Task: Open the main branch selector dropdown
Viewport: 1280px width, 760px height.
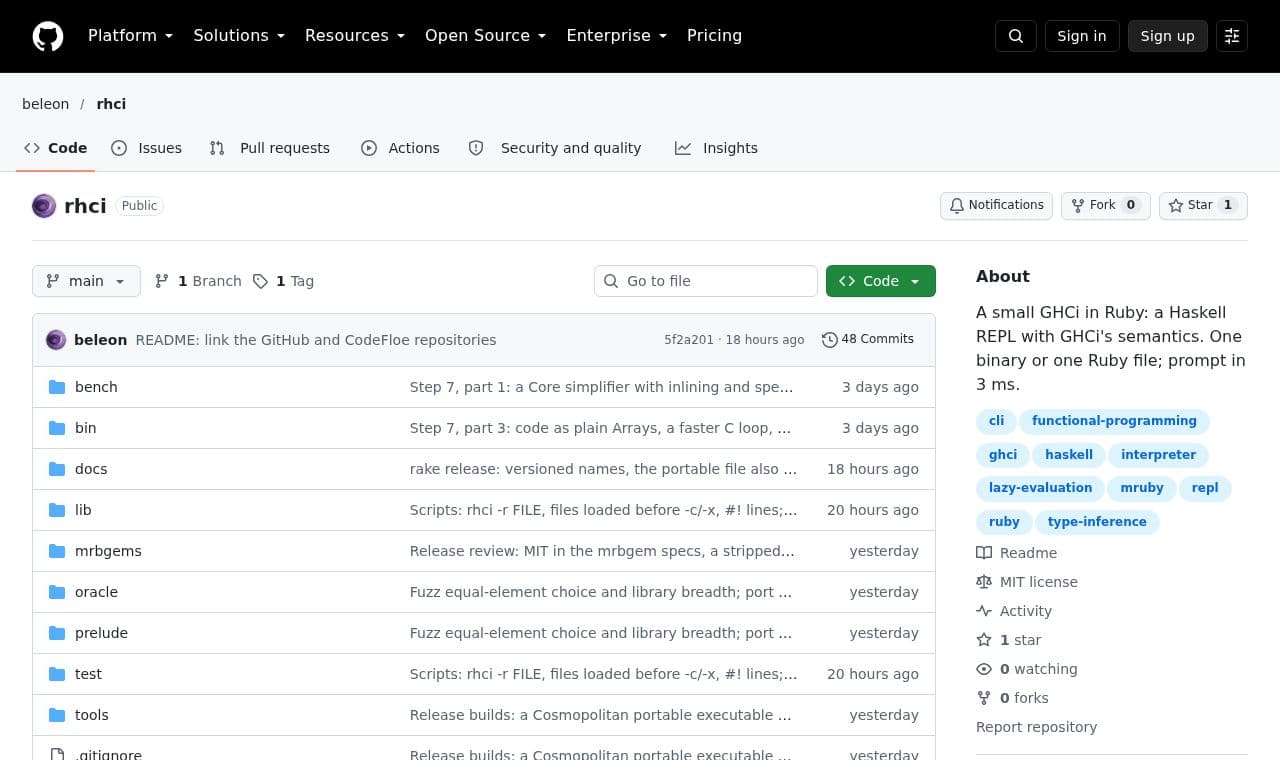Action: 86,281
